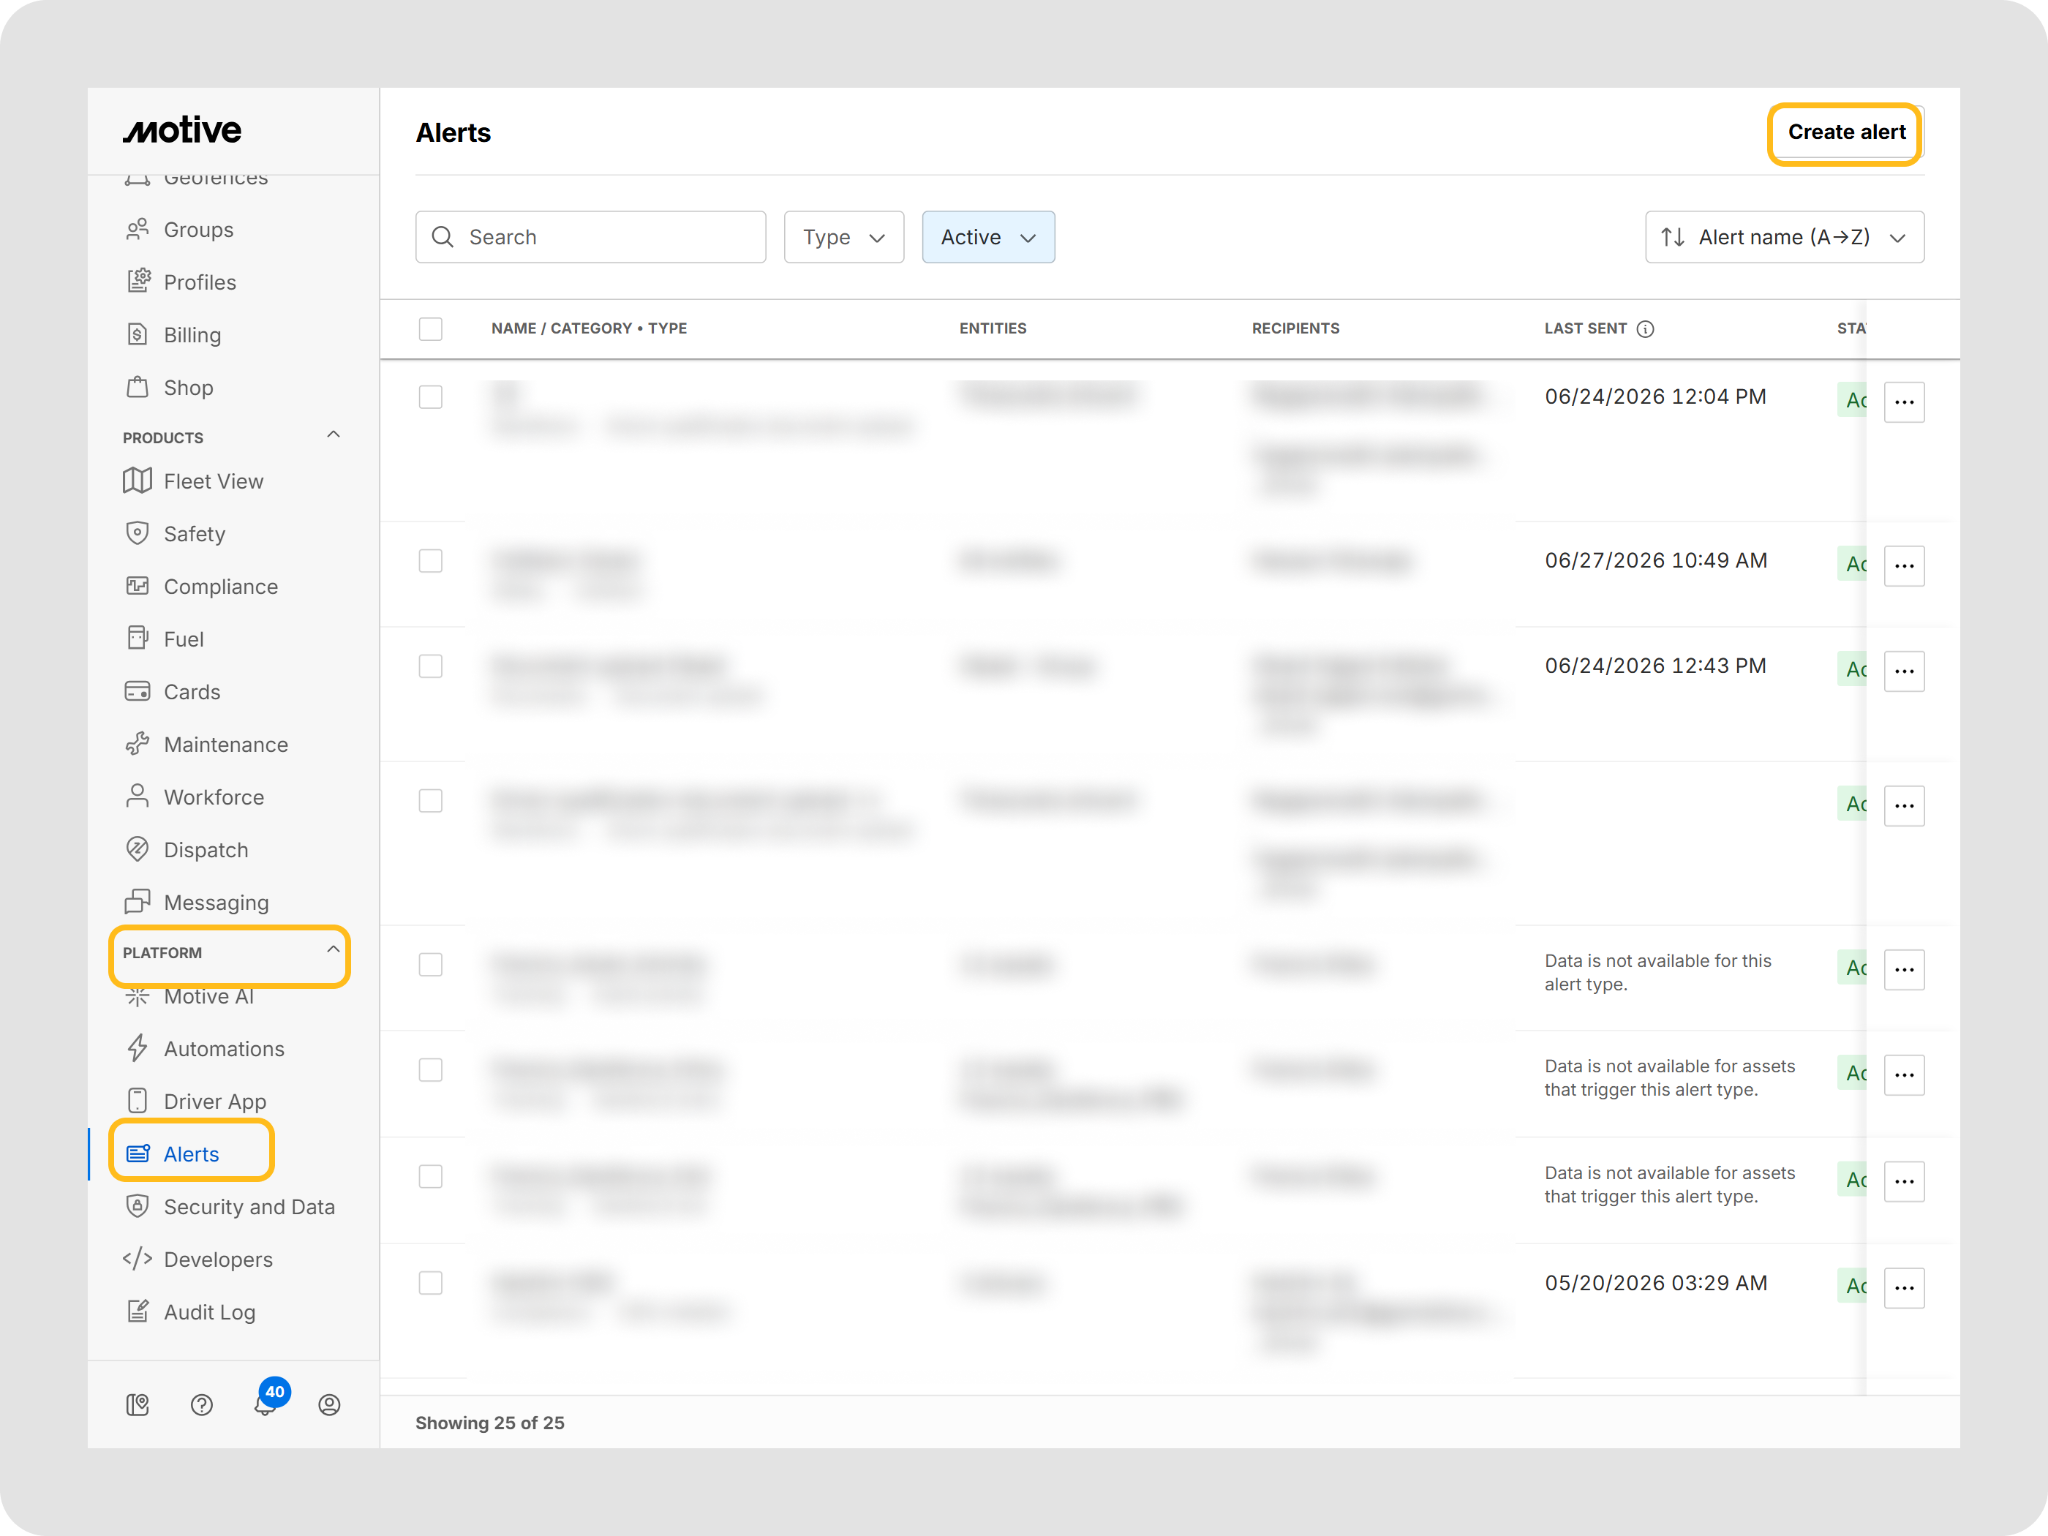This screenshot has width=2048, height=1536.
Task: Tick the select-all checkbox in table header
Action: 431,329
